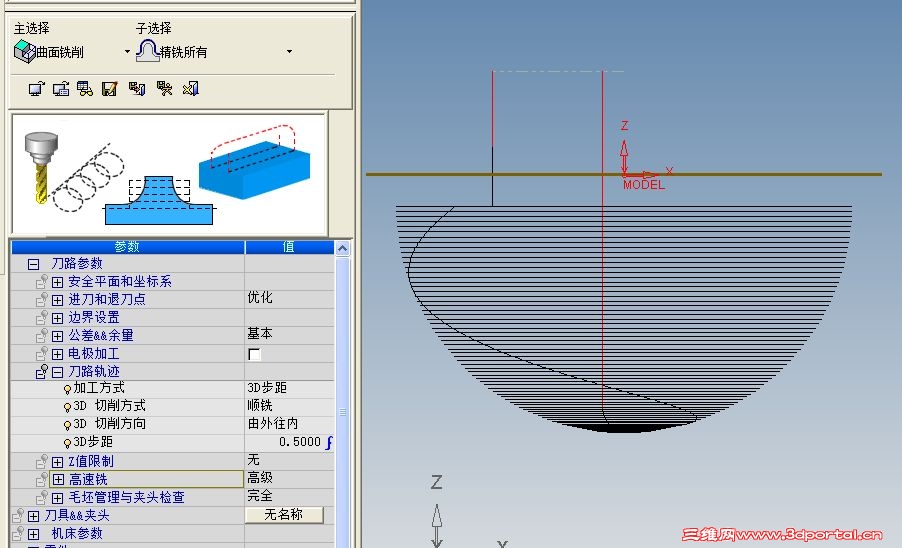902x548 pixels.
Task: Expand the 机床参数 node
Action: click(33, 534)
